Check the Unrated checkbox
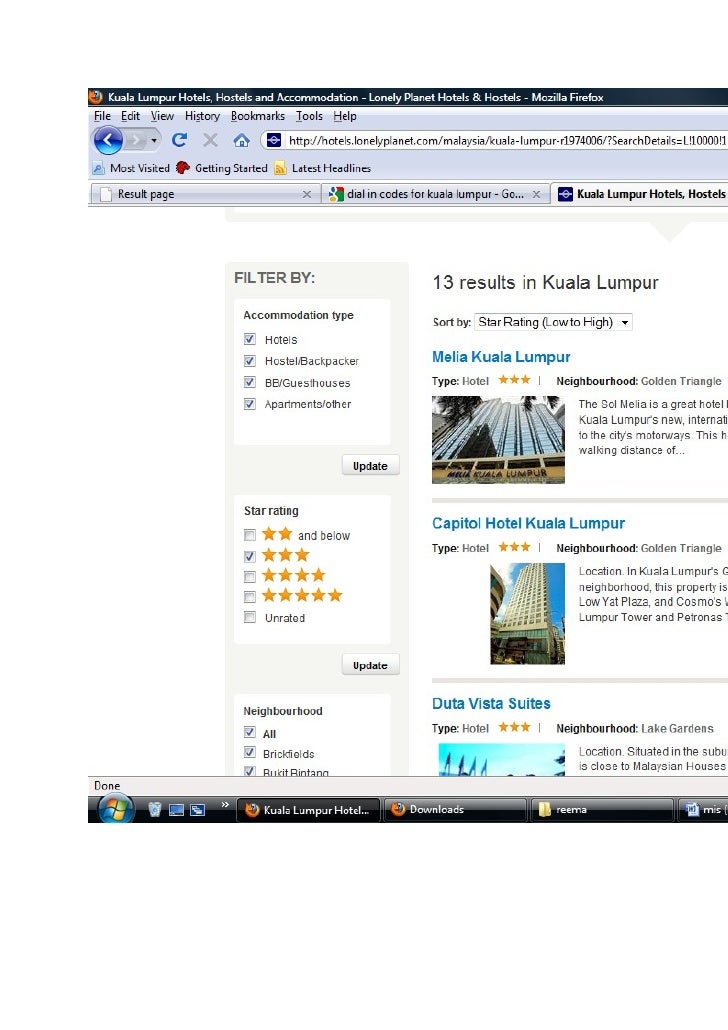 click(x=250, y=617)
